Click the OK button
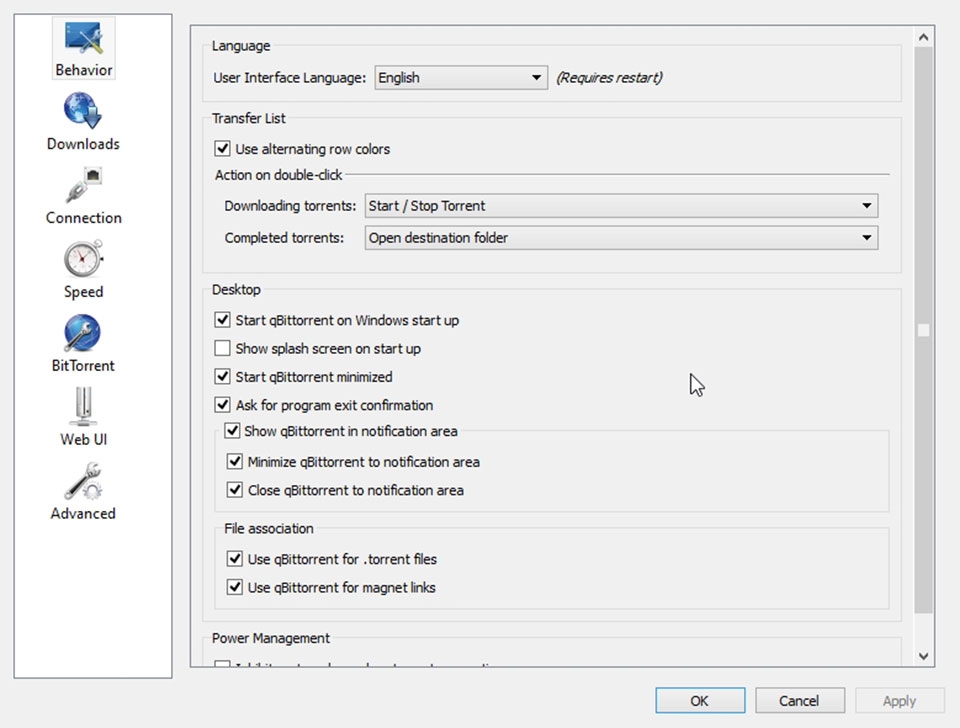 pyautogui.click(x=700, y=700)
